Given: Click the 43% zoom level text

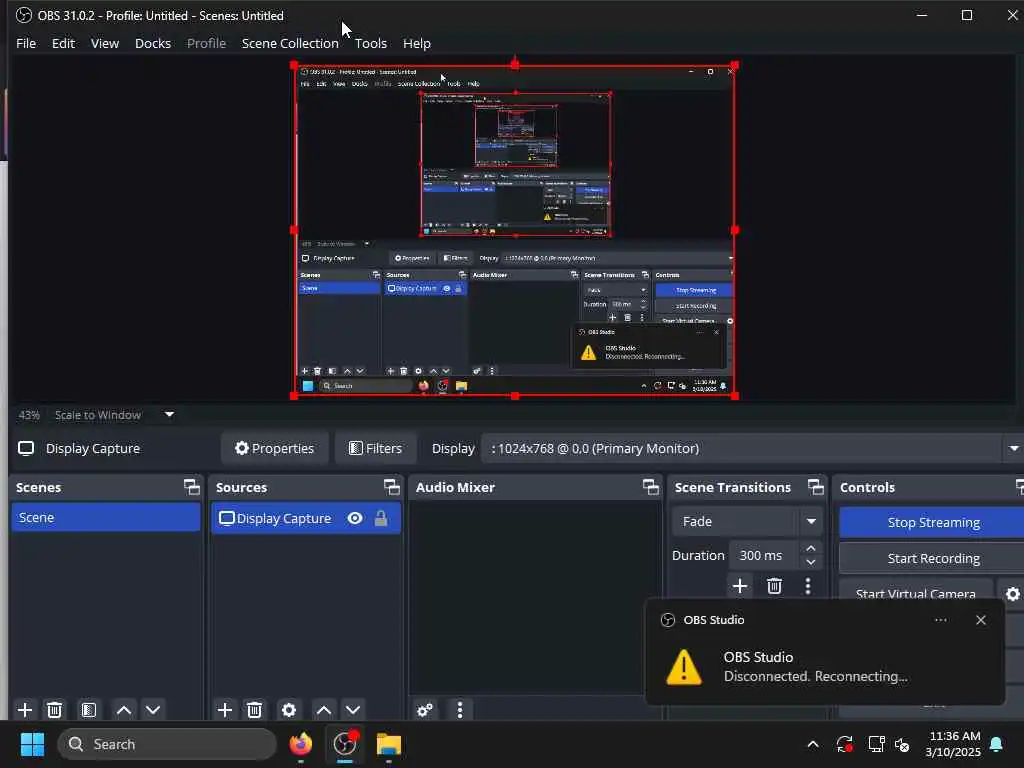Looking at the screenshot, I should 29,415.
